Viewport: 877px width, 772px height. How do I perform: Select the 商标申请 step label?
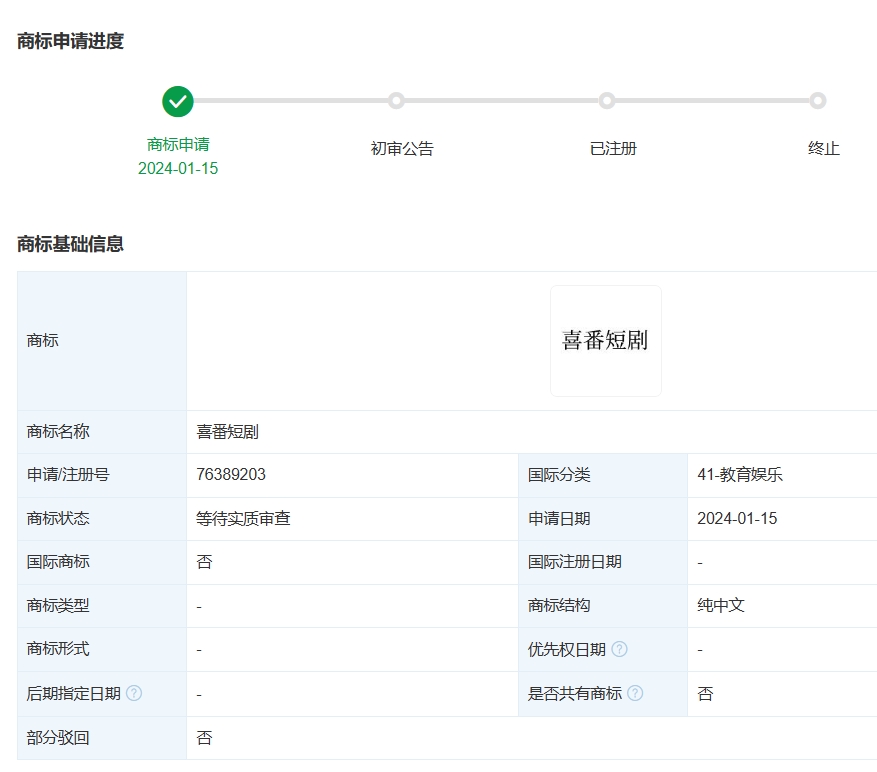[178, 144]
